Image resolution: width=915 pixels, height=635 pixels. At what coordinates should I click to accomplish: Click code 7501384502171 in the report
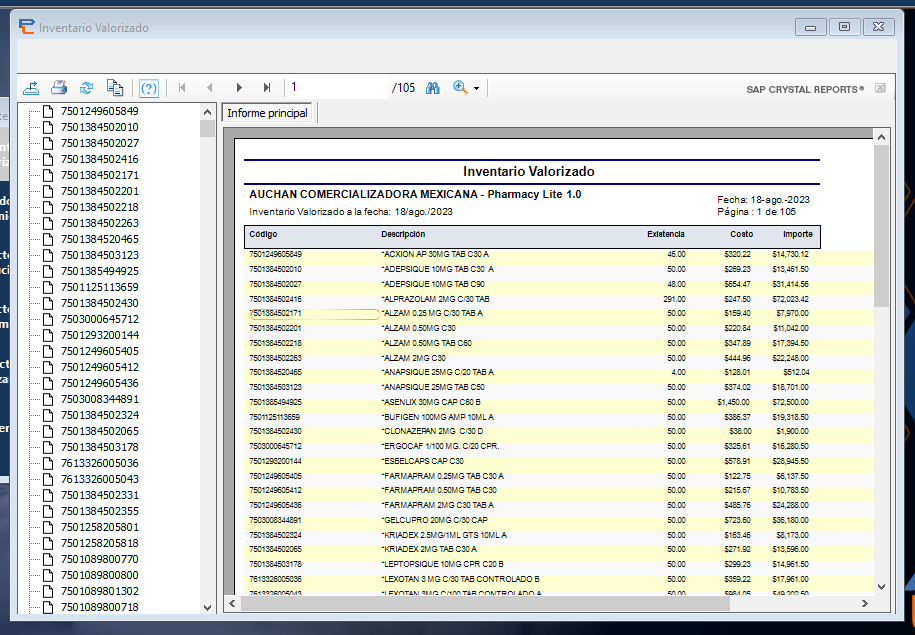tap(275, 314)
